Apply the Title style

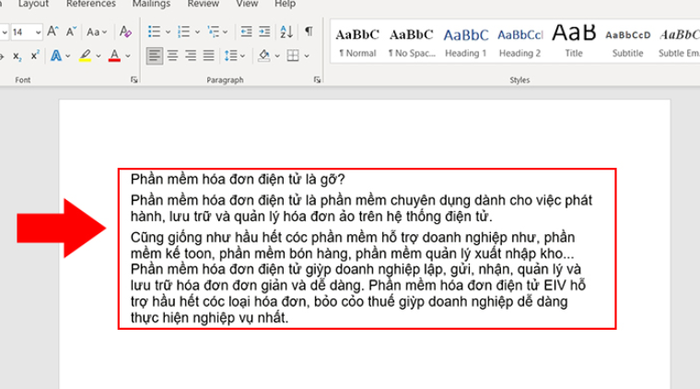coord(574,42)
